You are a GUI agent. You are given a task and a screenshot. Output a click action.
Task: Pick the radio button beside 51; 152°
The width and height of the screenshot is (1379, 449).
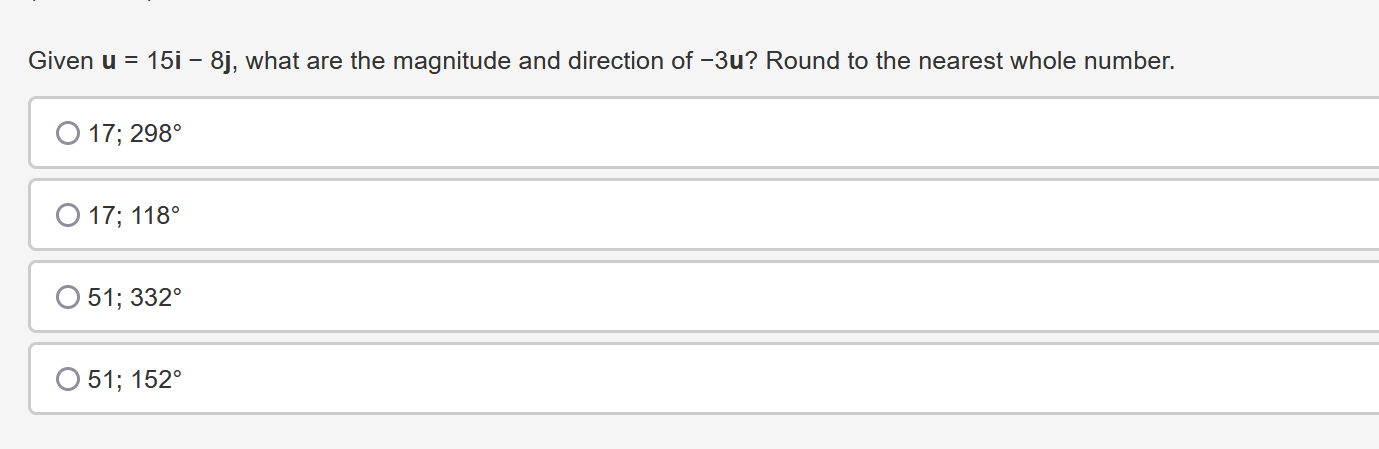point(67,379)
